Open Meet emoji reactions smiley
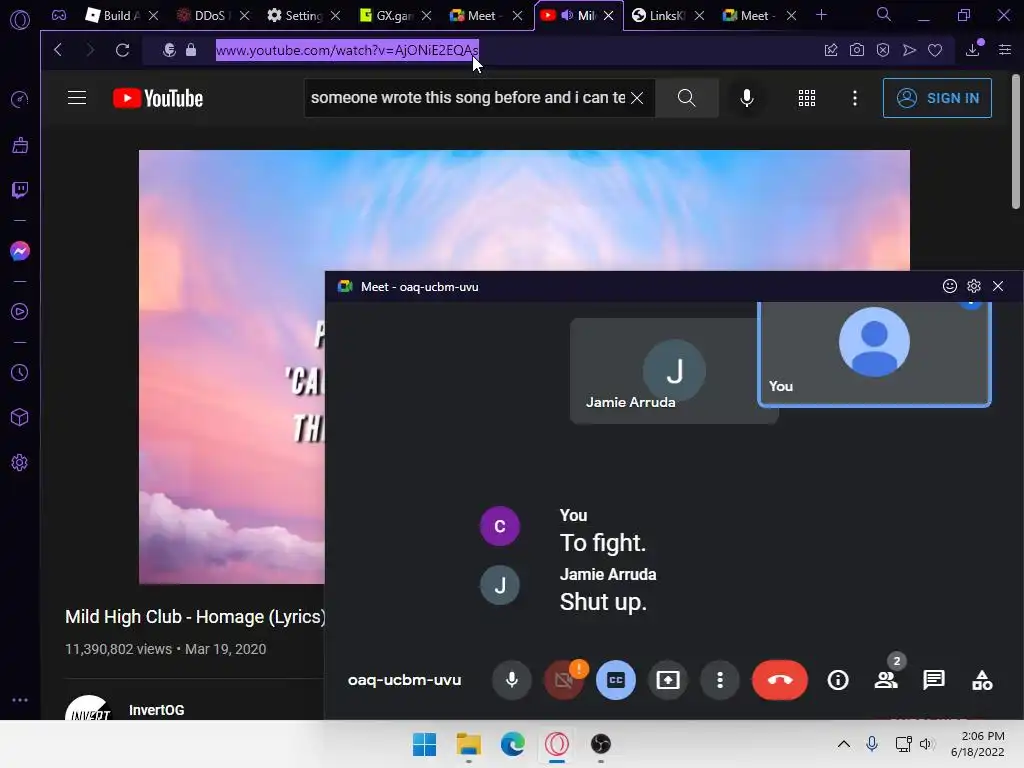The height and width of the screenshot is (768, 1024). pyautogui.click(x=950, y=286)
